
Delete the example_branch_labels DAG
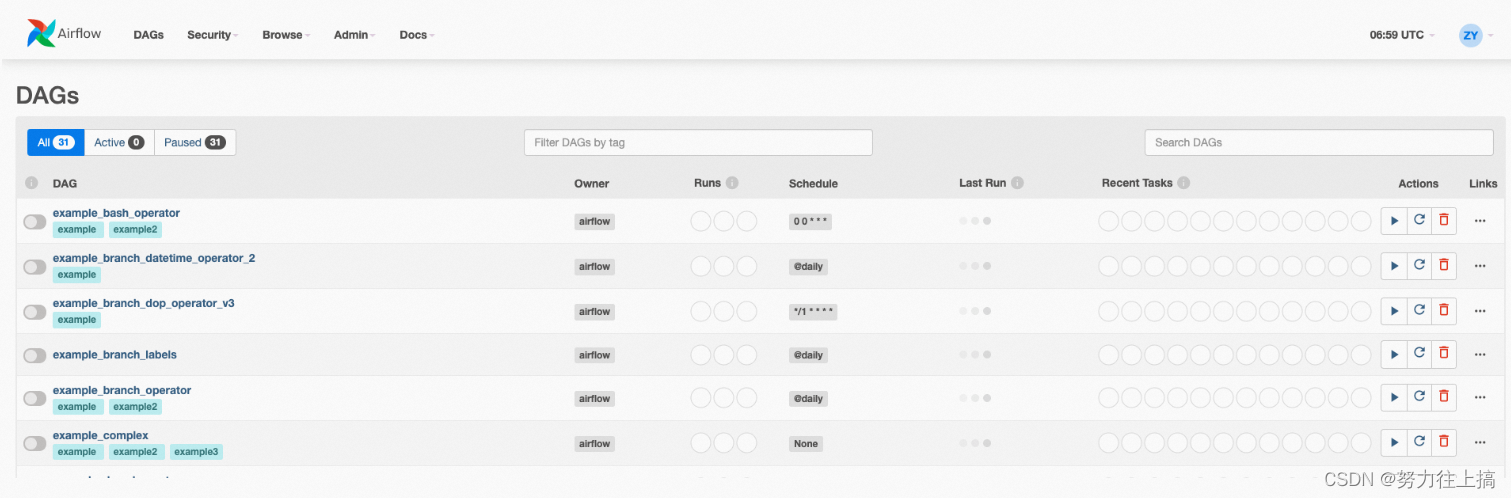1443,355
